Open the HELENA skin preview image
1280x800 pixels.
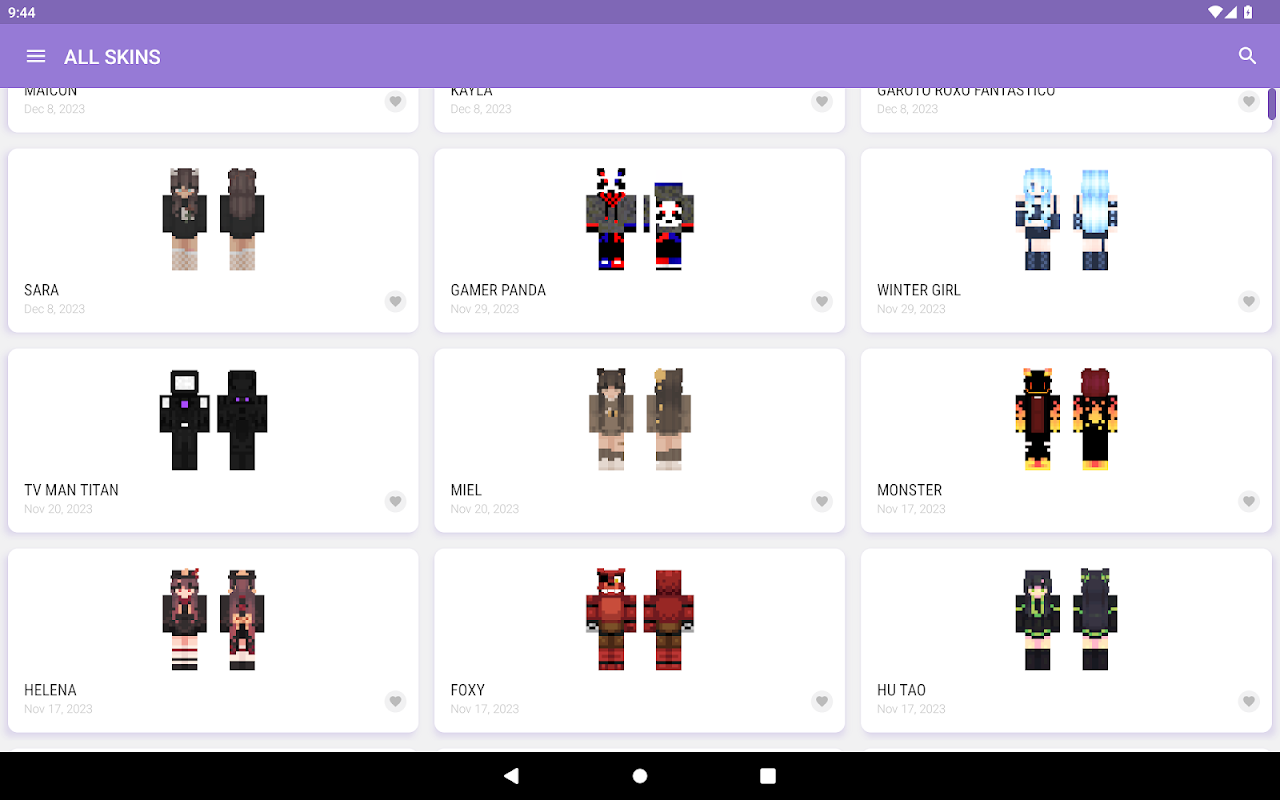[213, 619]
